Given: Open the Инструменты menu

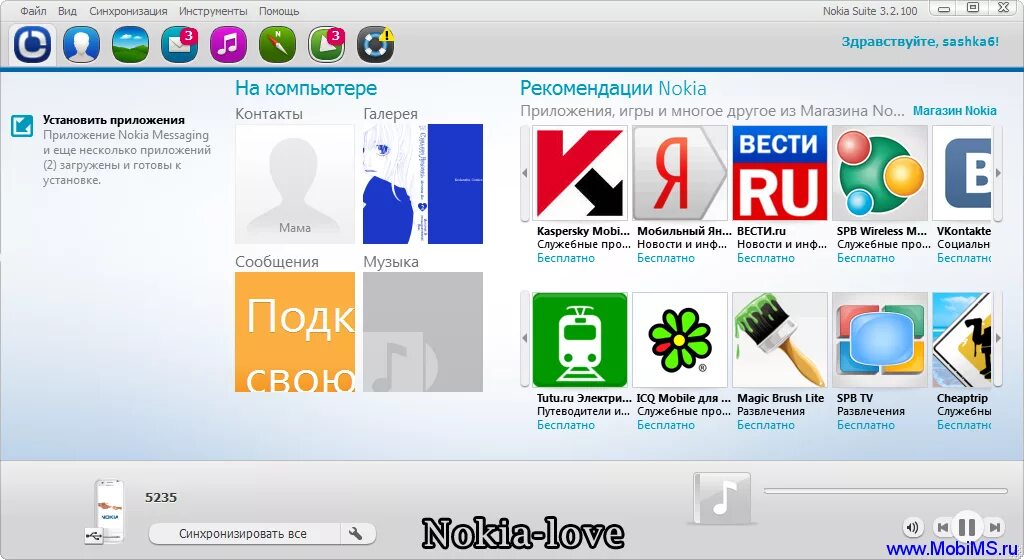Looking at the screenshot, I should tap(213, 11).
